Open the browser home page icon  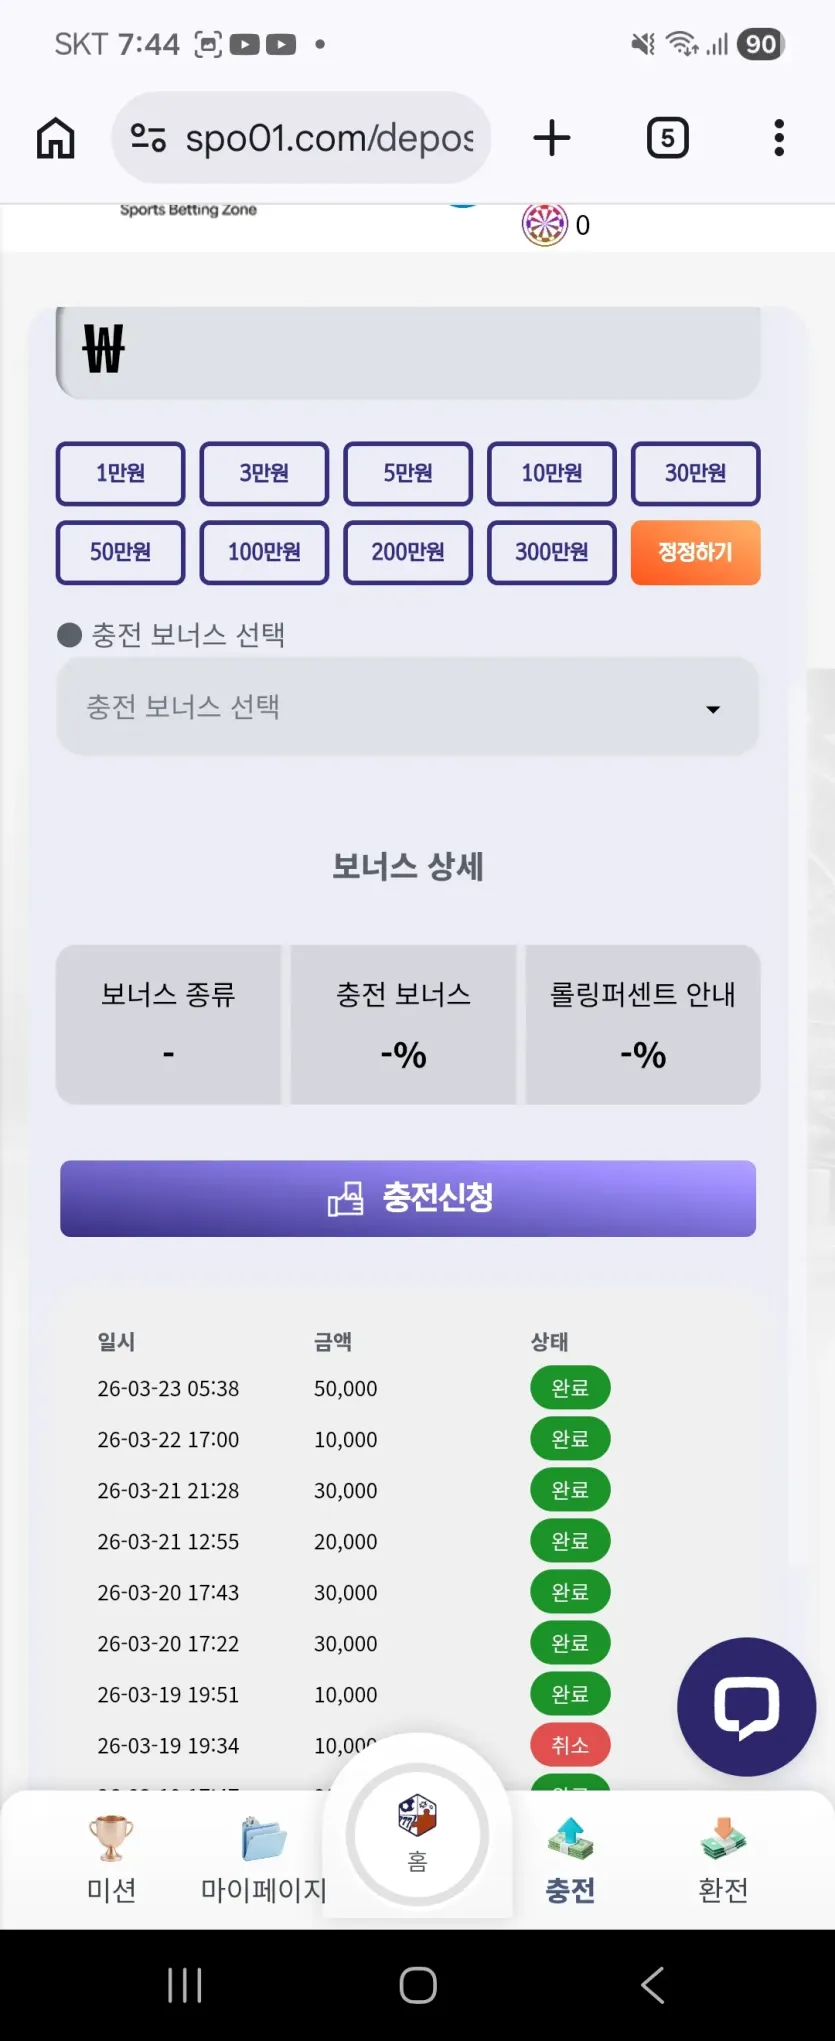tap(56, 138)
